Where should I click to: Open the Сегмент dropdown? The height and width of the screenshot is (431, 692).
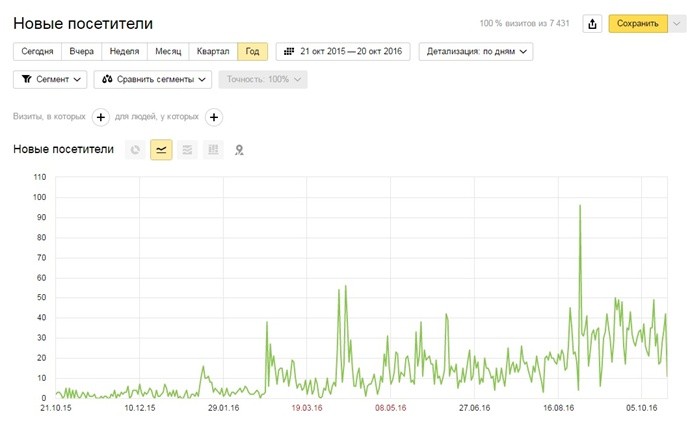[x=50, y=79]
